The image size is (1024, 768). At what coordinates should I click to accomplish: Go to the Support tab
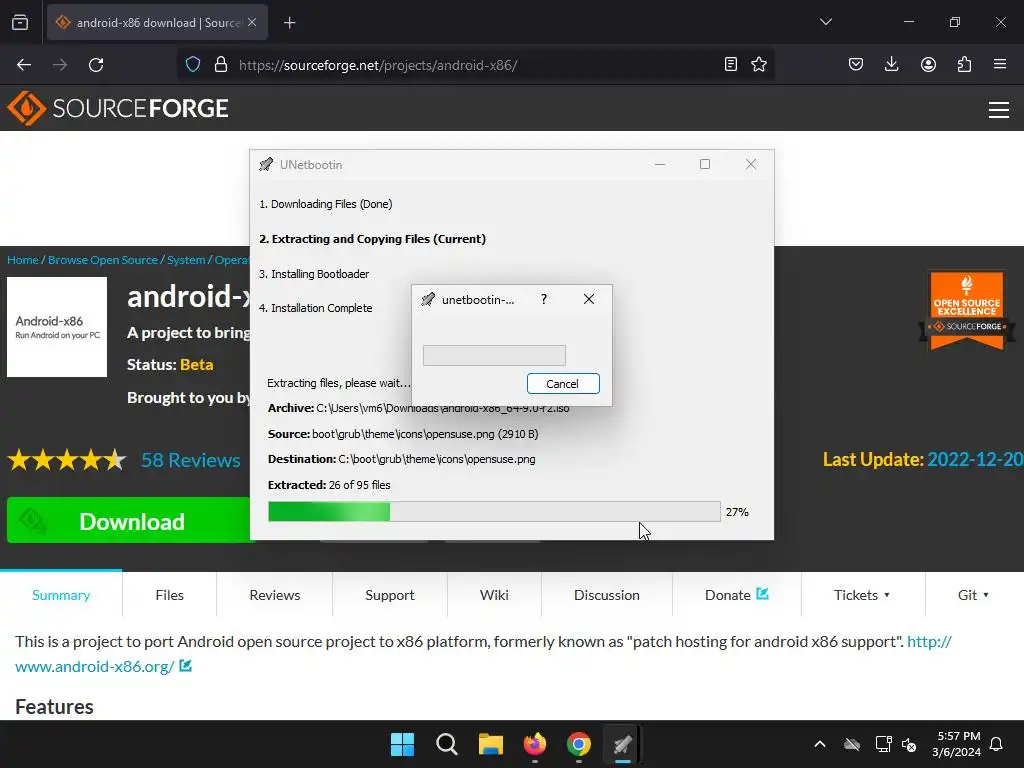(390, 595)
